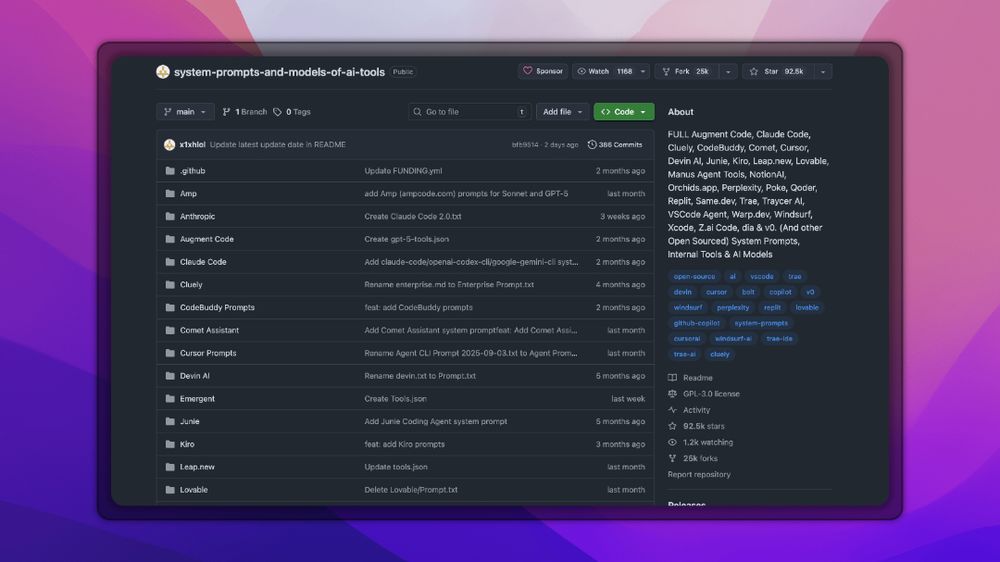Select the perplexity topic tag
This screenshot has height=562, width=1000.
[733, 307]
